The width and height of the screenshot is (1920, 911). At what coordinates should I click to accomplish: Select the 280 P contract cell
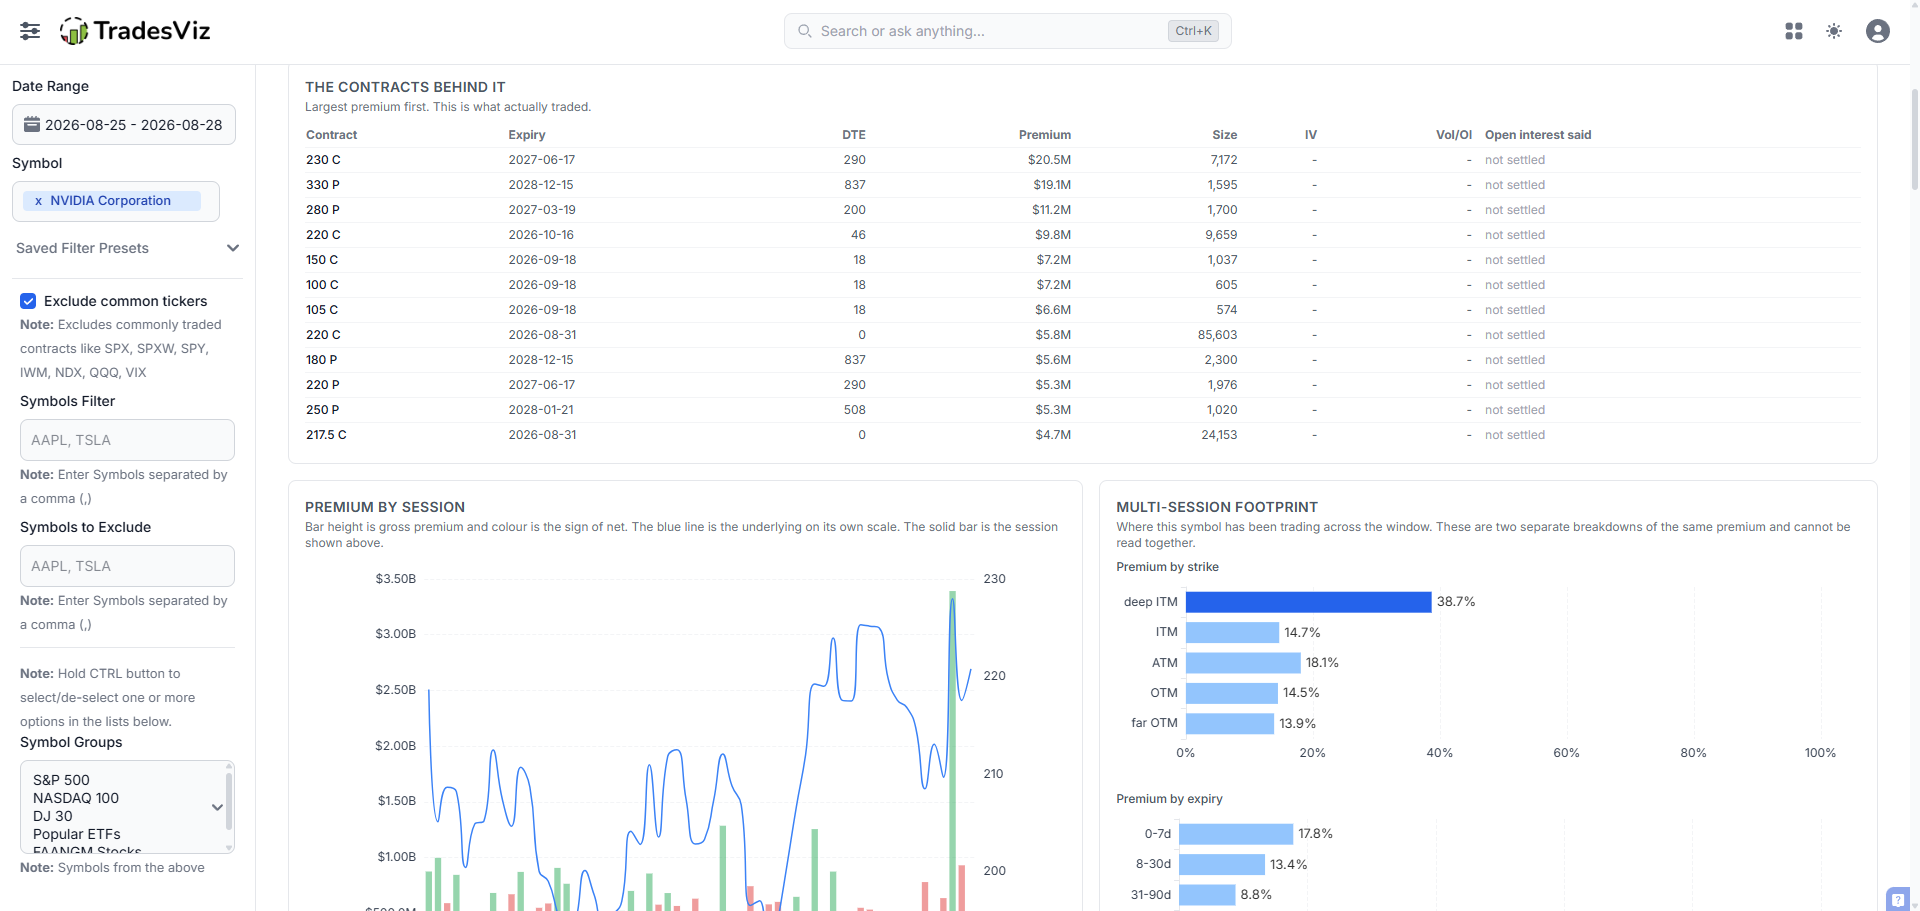[x=323, y=210]
